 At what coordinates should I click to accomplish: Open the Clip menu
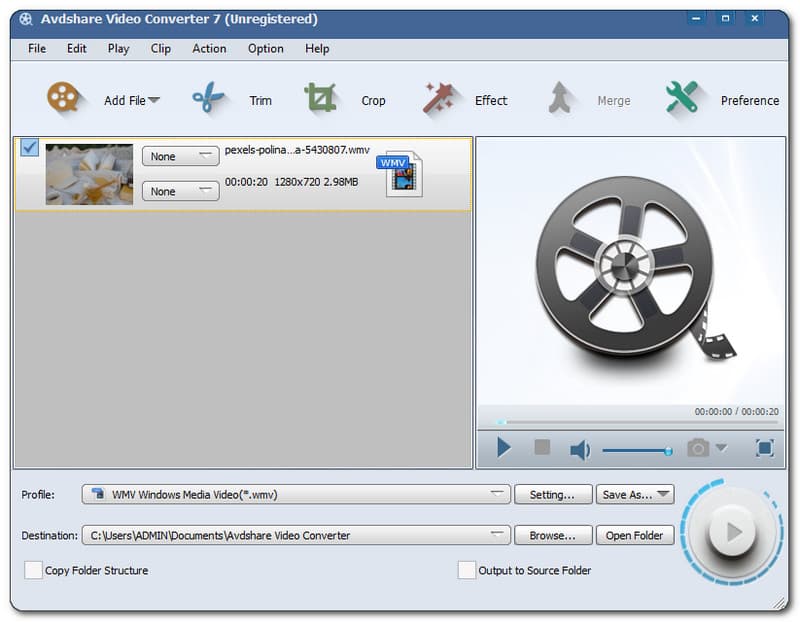(160, 48)
